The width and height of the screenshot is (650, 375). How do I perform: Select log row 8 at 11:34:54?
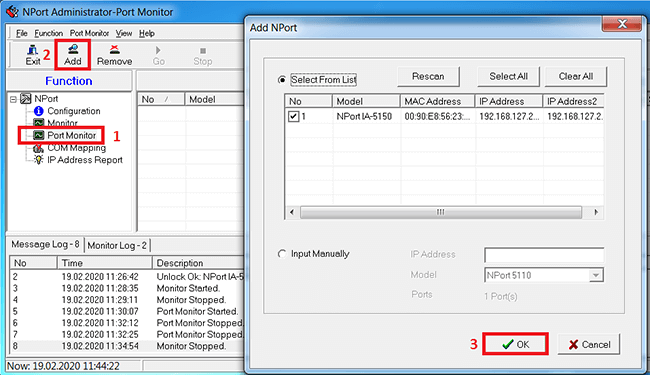(x=127, y=346)
